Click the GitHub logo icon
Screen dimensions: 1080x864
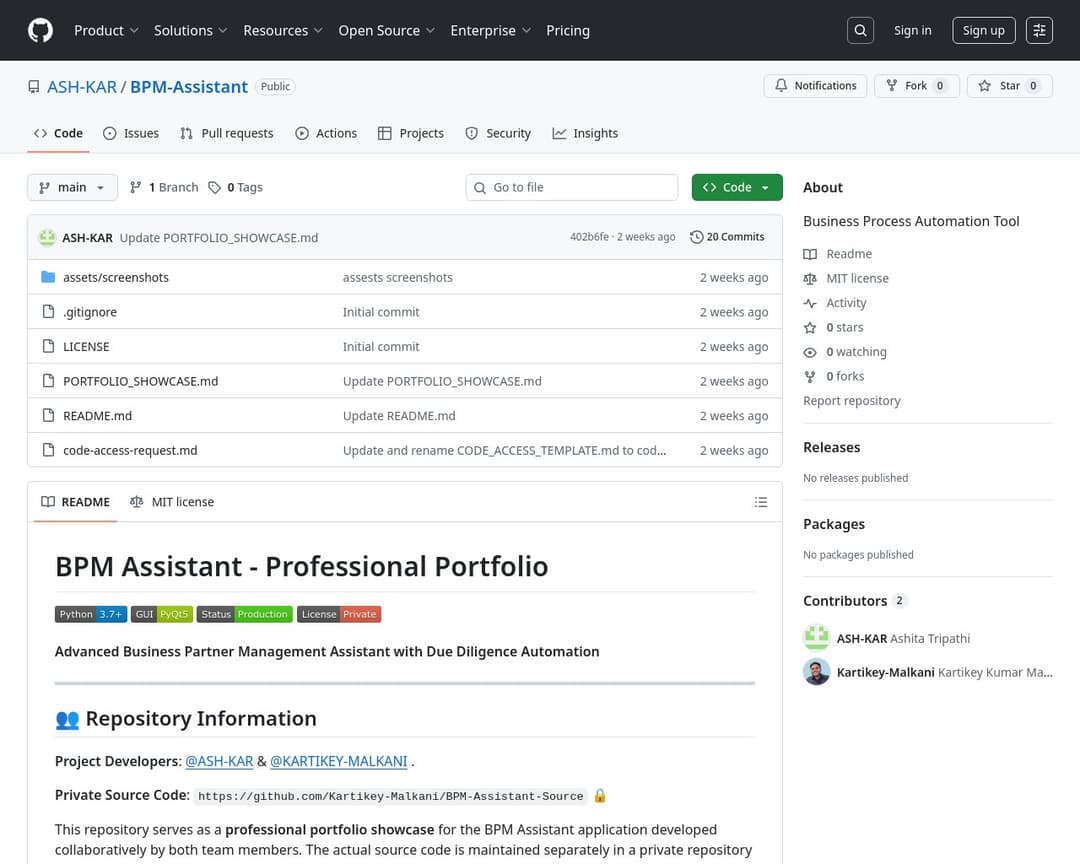coord(40,30)
